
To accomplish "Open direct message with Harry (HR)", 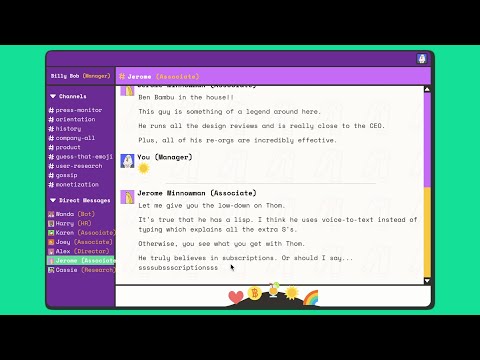I will (x=70, y=223).
